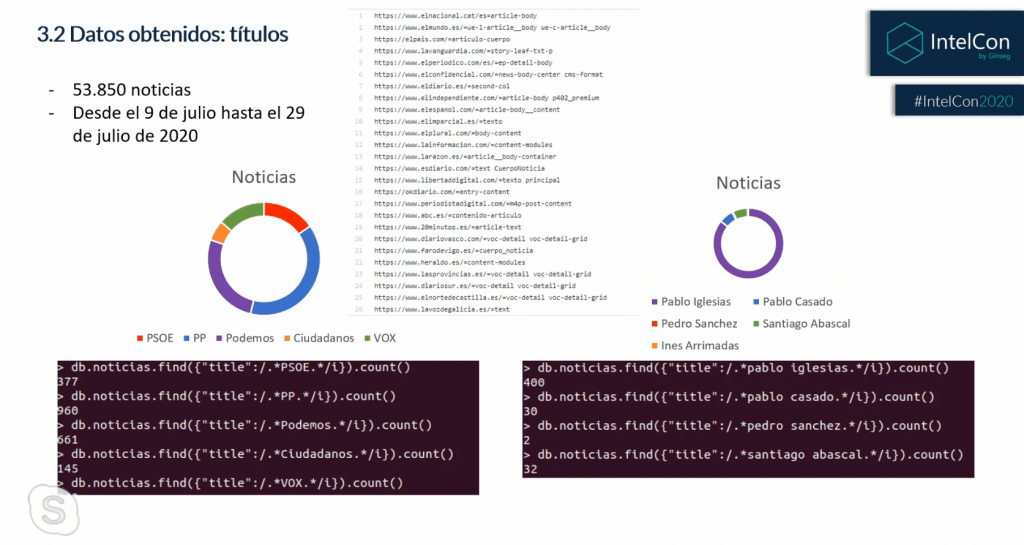Screen dimensions: 1024x545
Task: Open the heraldo.es URL line
Action: (449, 262)
